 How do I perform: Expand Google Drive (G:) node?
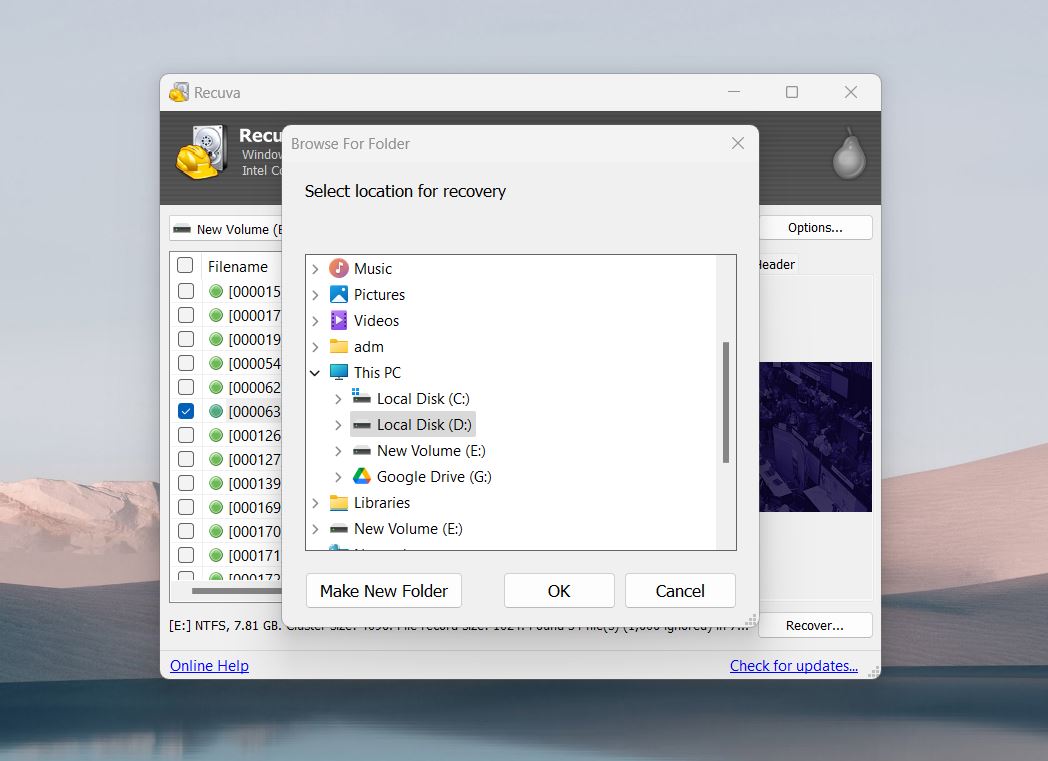338,477
